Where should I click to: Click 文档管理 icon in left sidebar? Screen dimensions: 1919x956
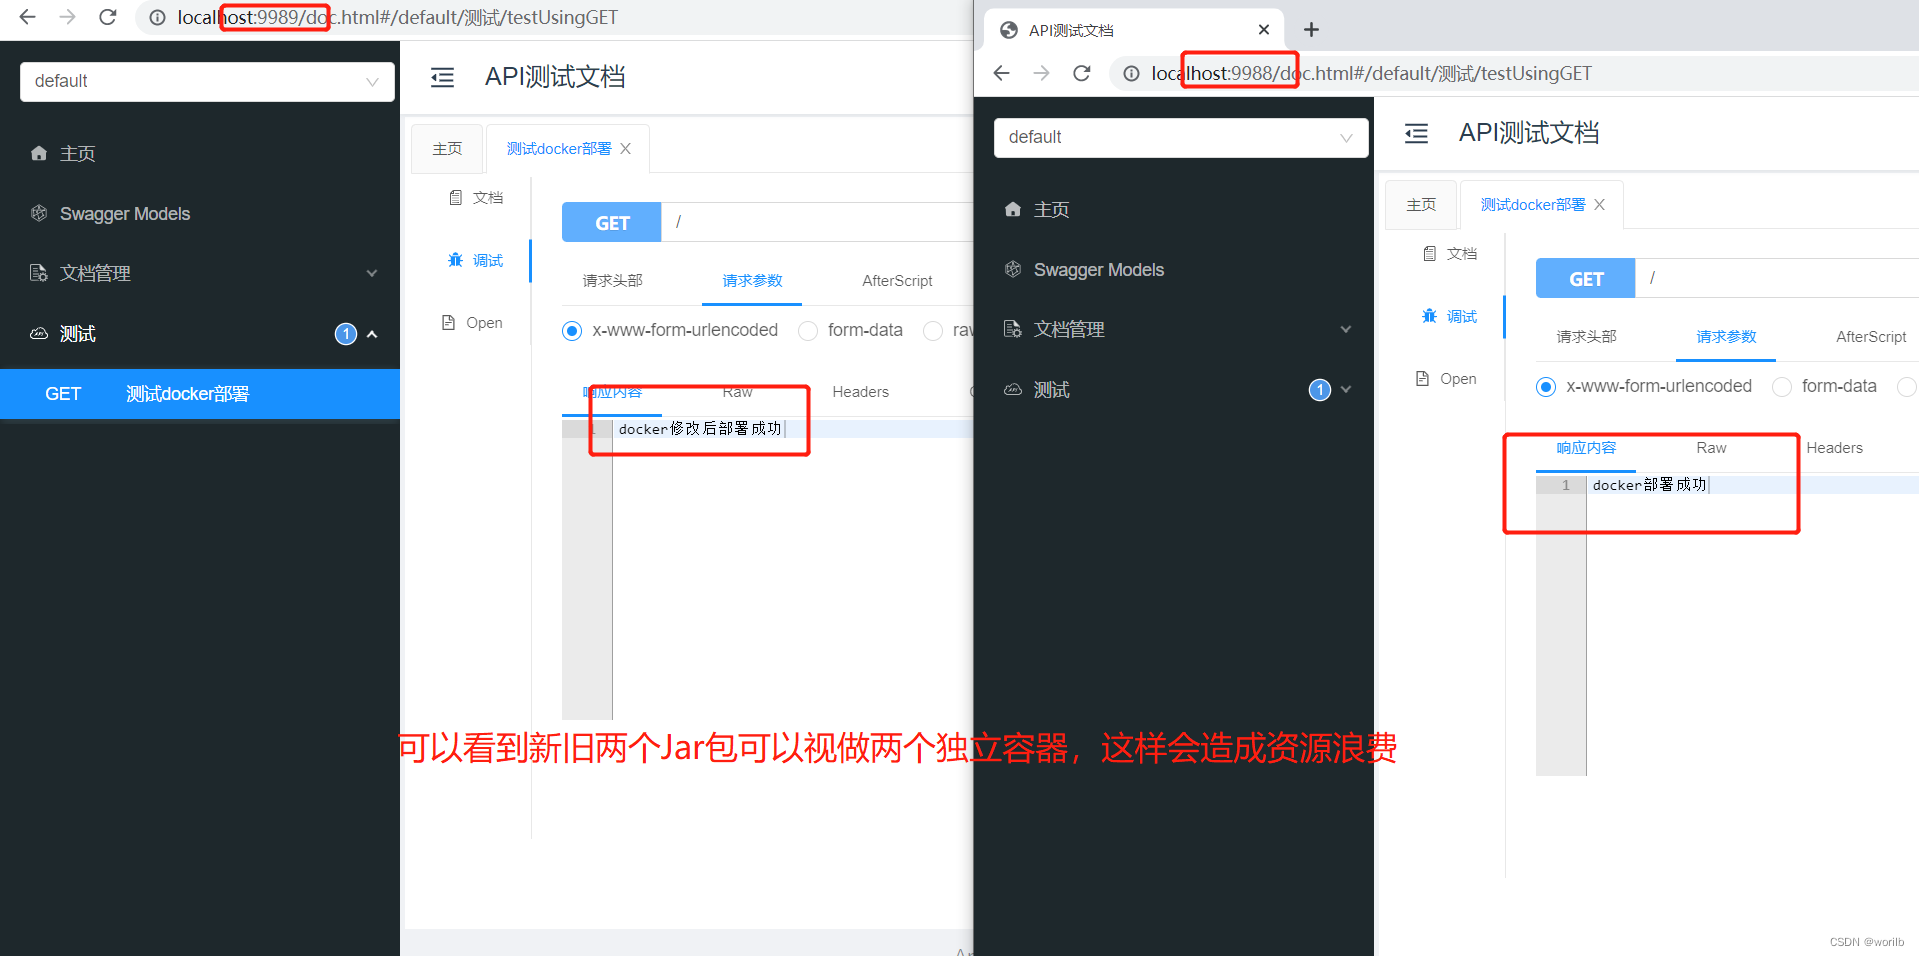pos(39,273)
